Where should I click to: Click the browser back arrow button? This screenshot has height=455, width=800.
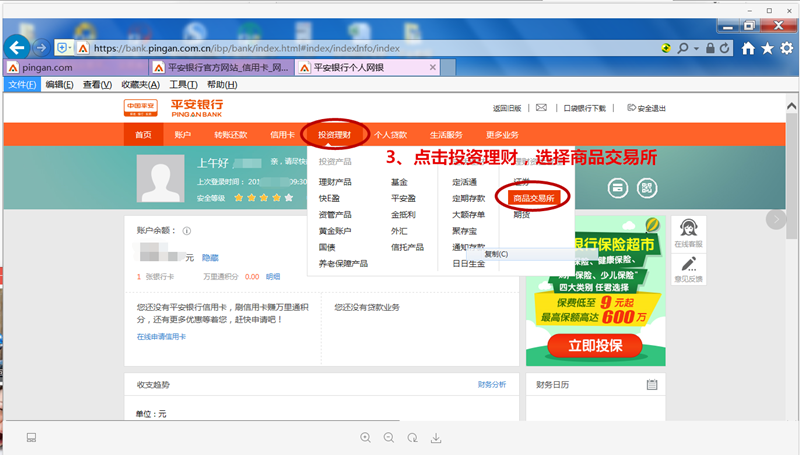pyautogui.click(x=17, y=48)
